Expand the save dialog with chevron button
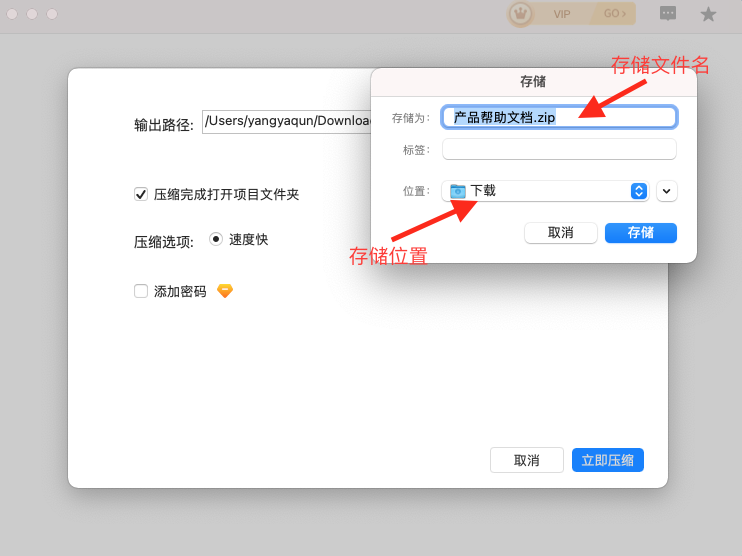Viewport: 742px width, 556px height. pos(666,191)
